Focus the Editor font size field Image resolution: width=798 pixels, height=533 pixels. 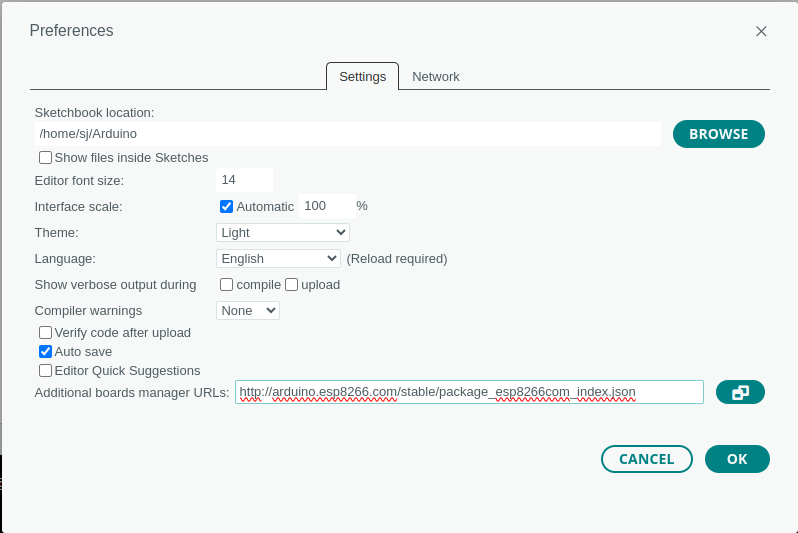click(244, 180)
